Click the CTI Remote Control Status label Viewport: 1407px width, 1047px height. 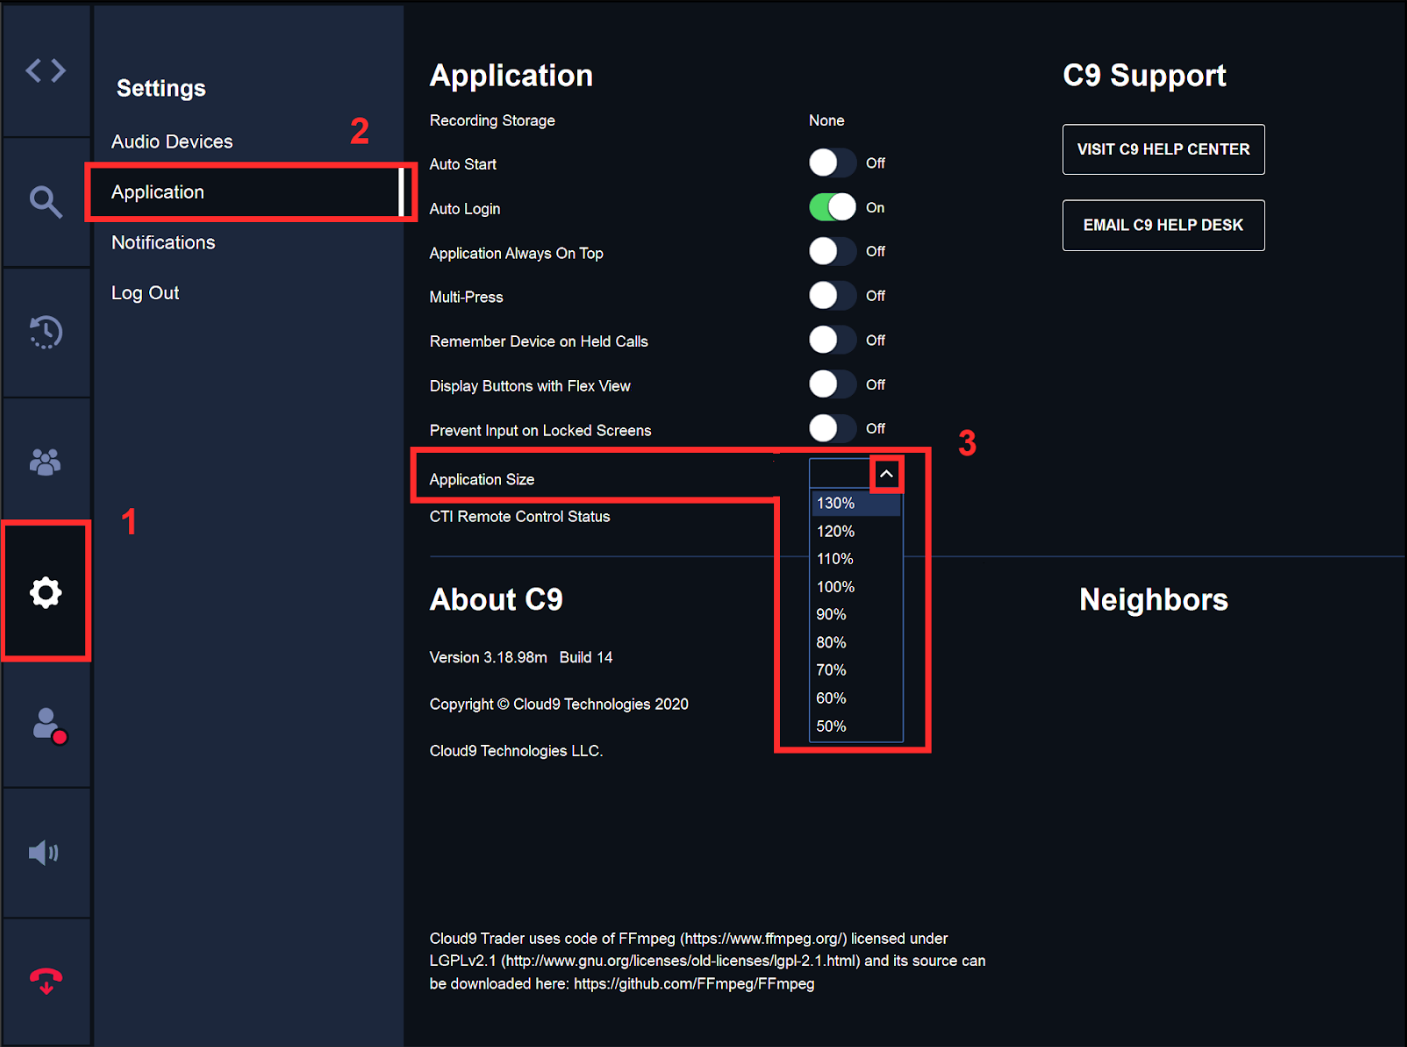point(520,517)
